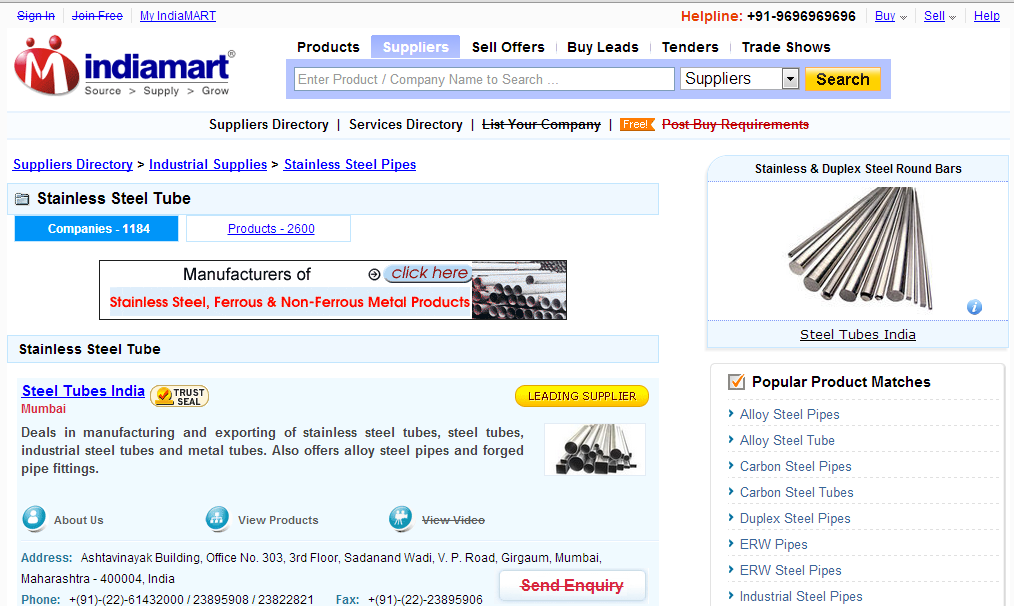
Task: Open the Alloy Steel Pipes link
Action: (789, 414)
